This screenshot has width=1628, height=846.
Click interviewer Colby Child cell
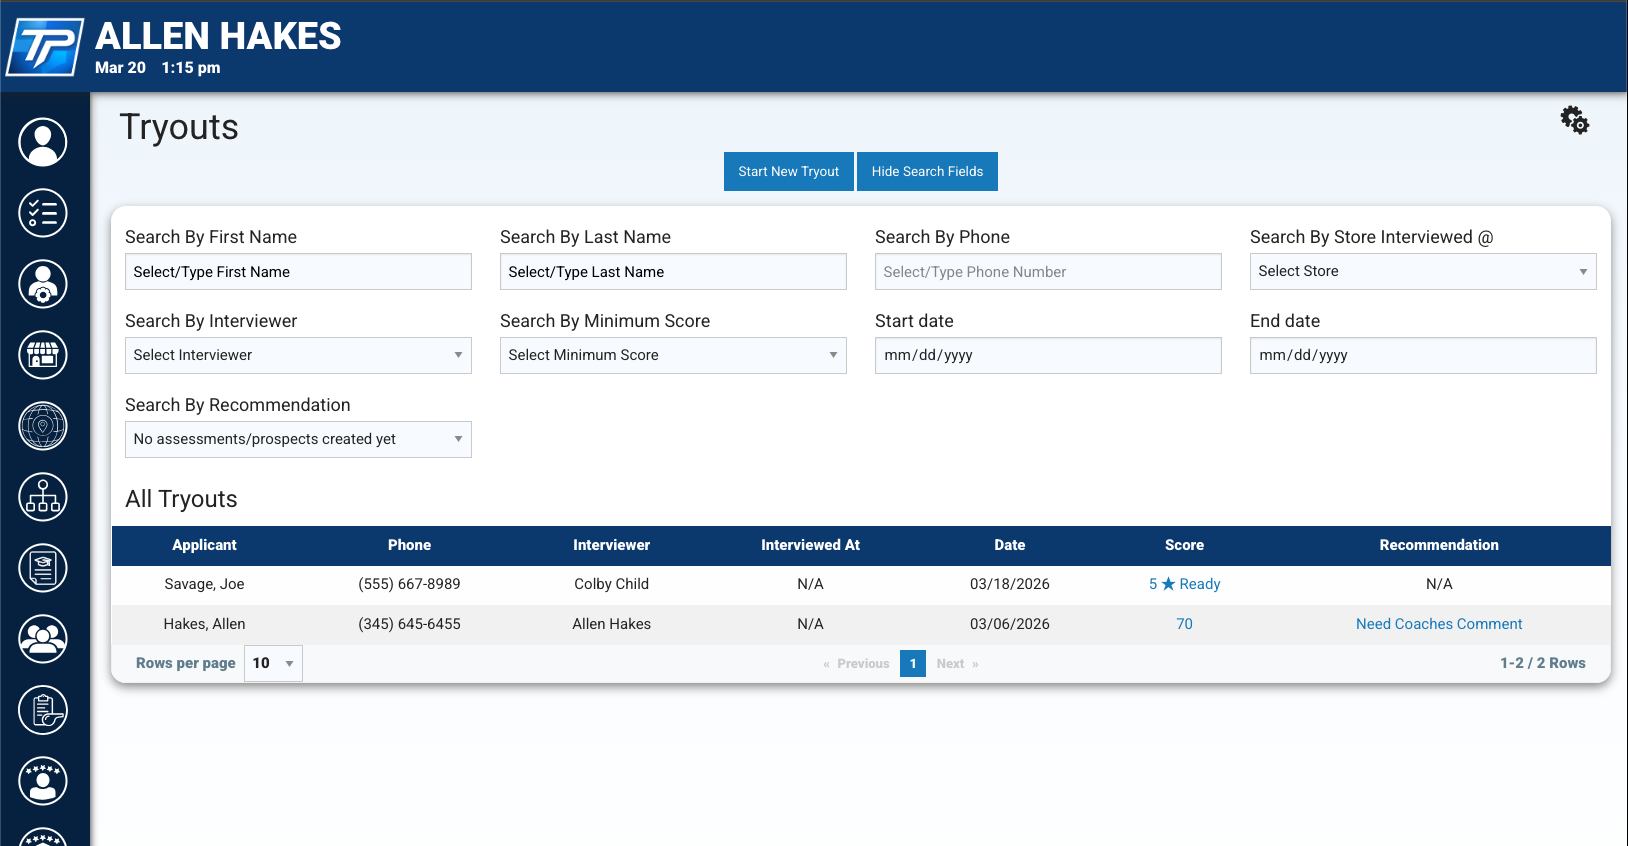(611, 584)
